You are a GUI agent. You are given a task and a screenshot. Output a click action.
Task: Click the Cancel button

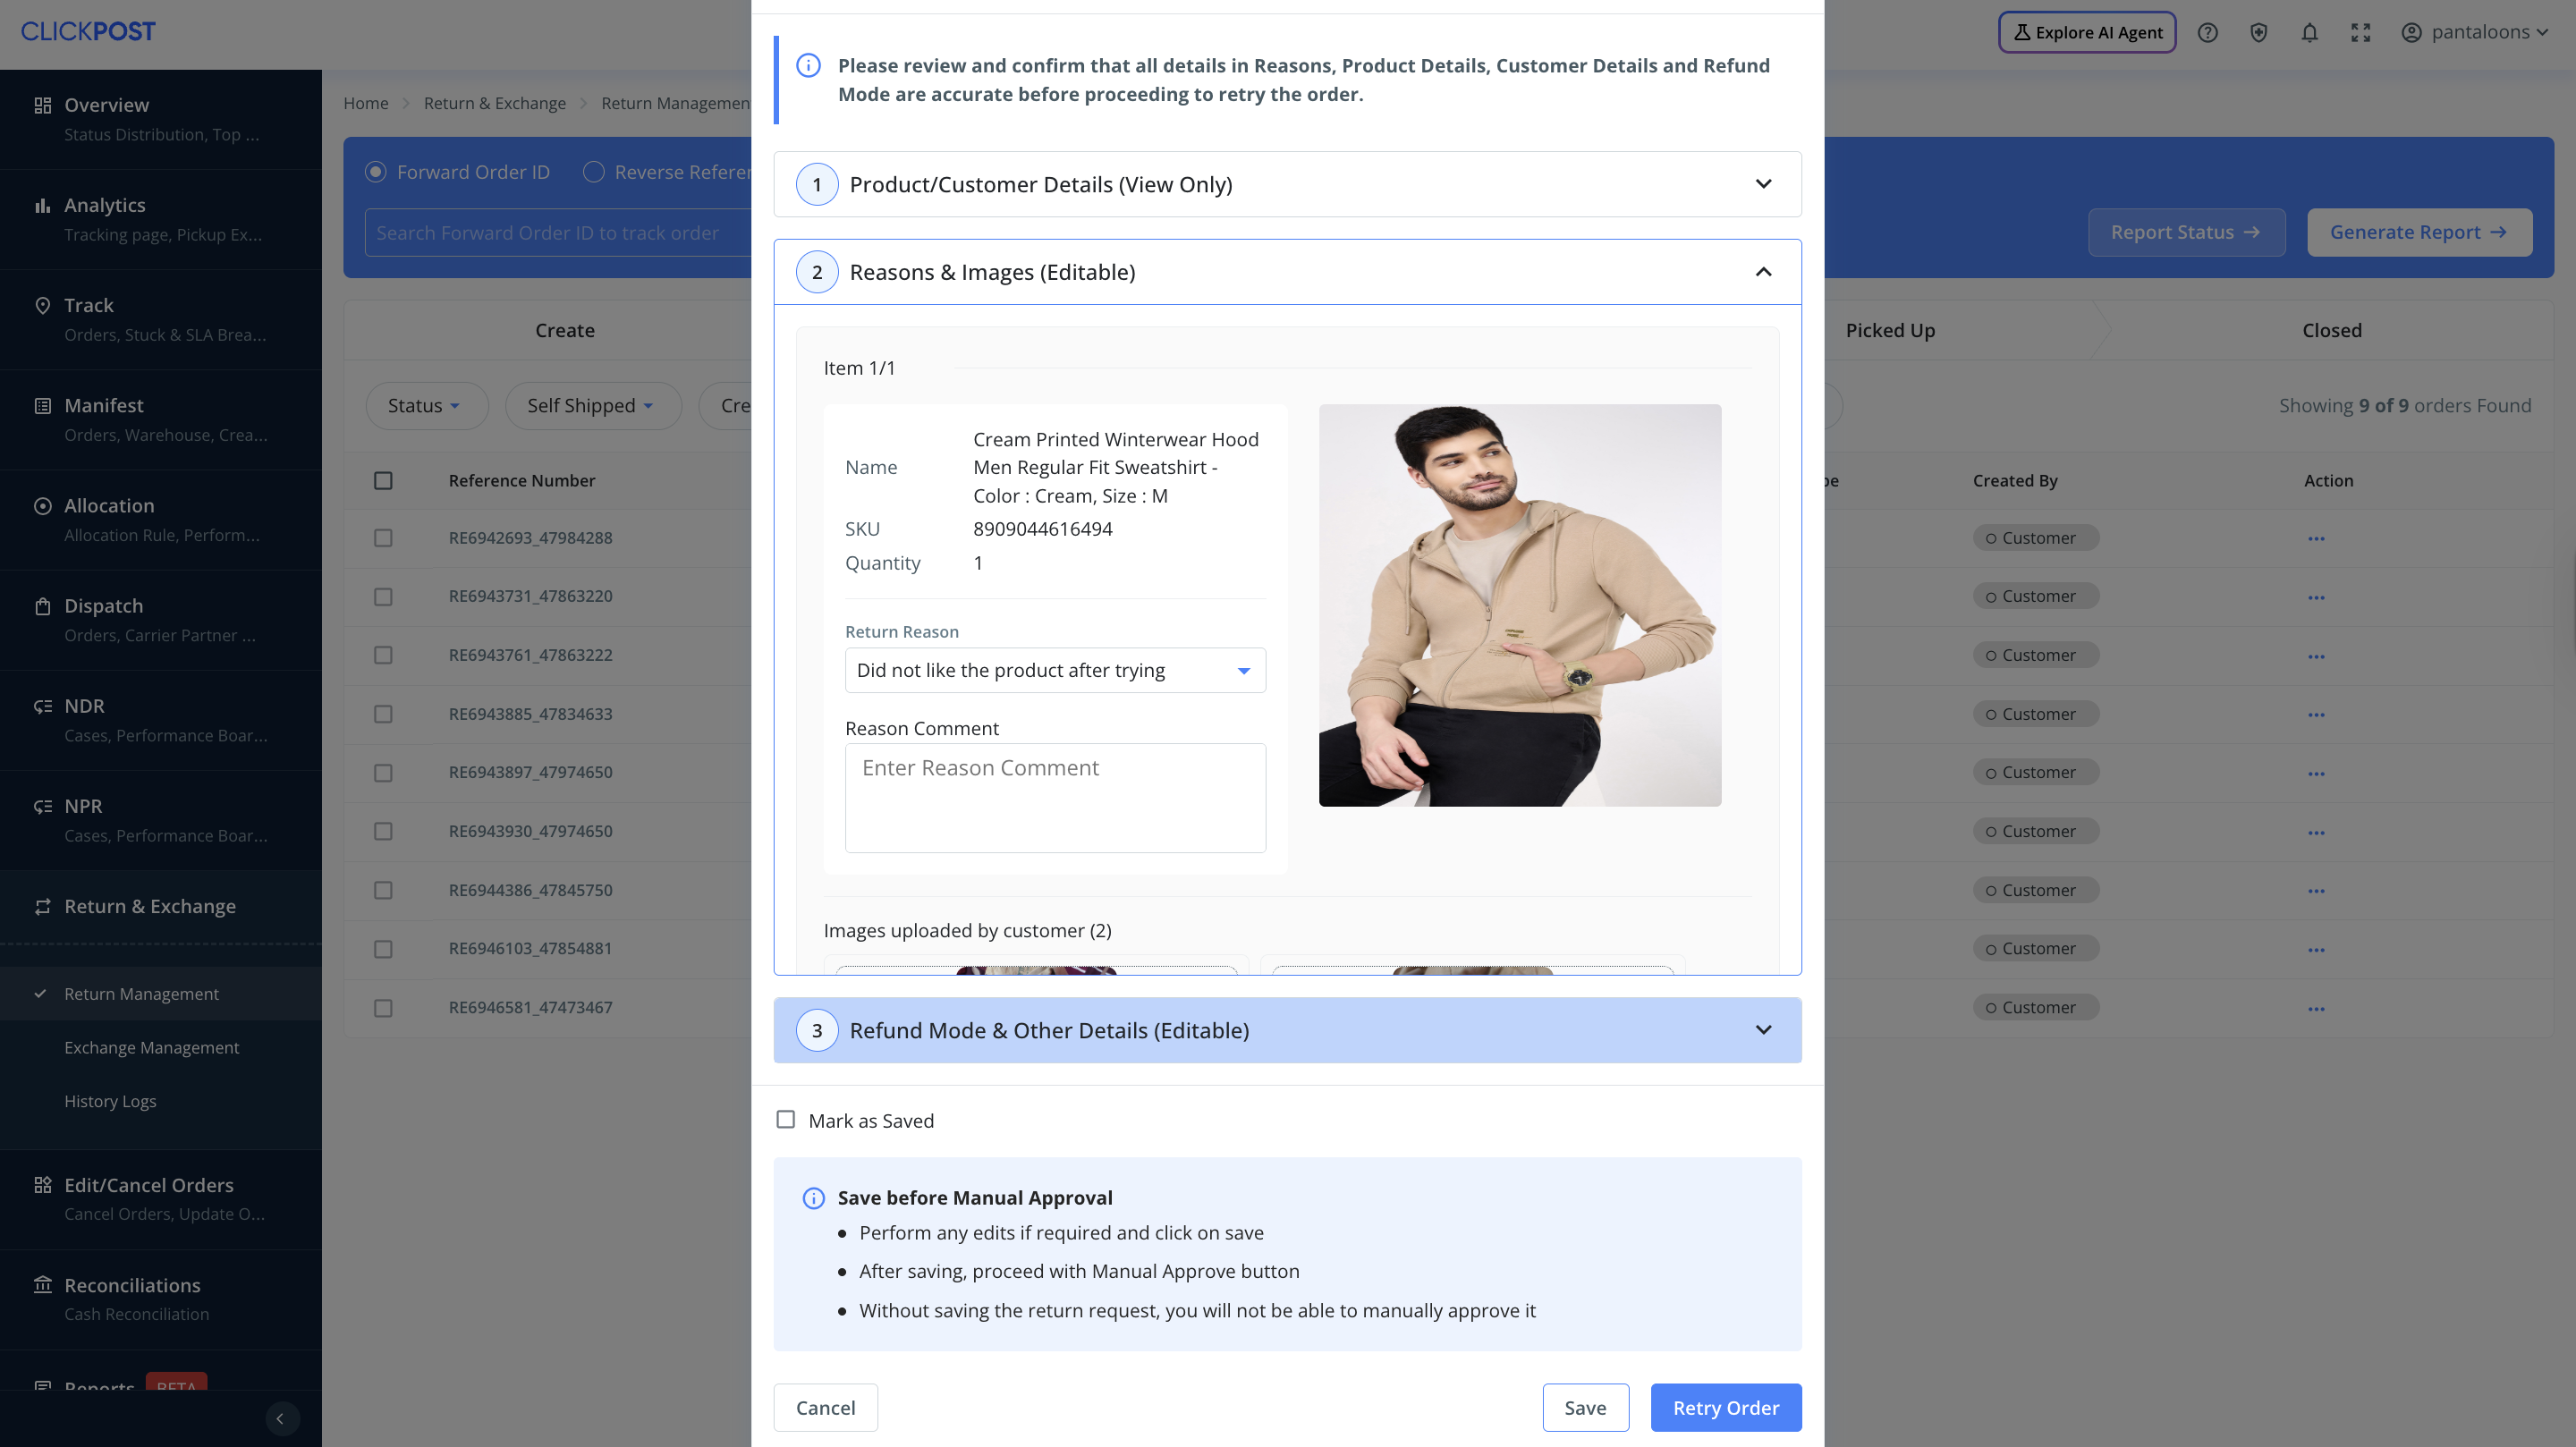pyautogui.click(x=825, y=1407)
